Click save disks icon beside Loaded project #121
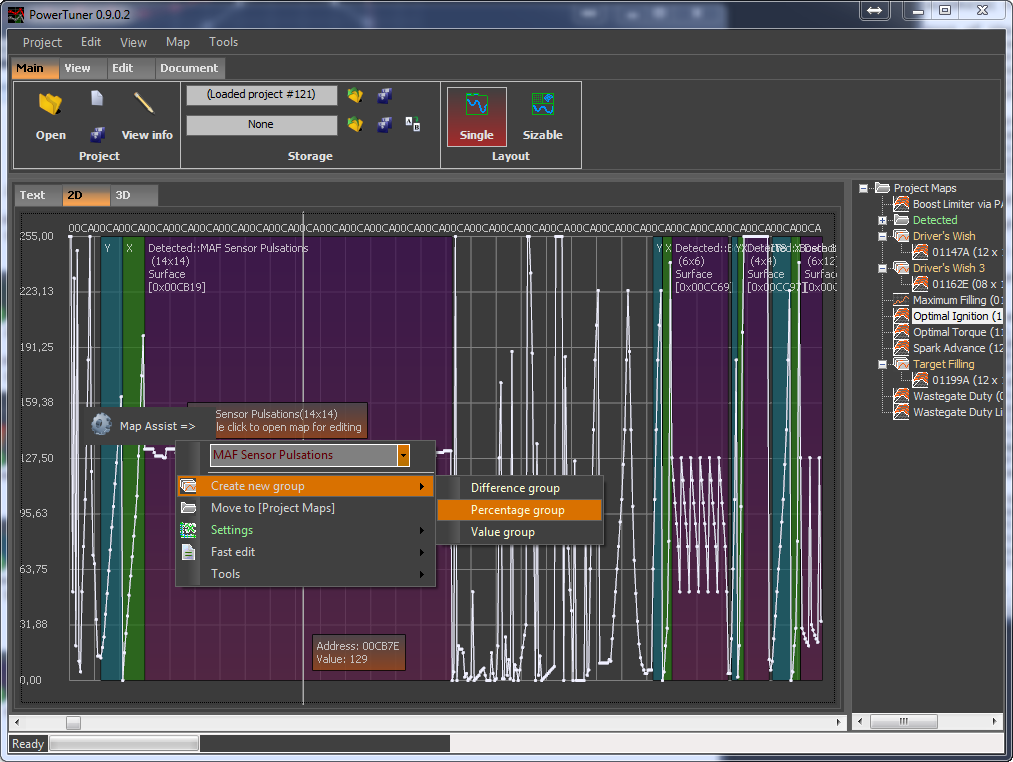1013x762 pixels. click(x=385, y=96)
